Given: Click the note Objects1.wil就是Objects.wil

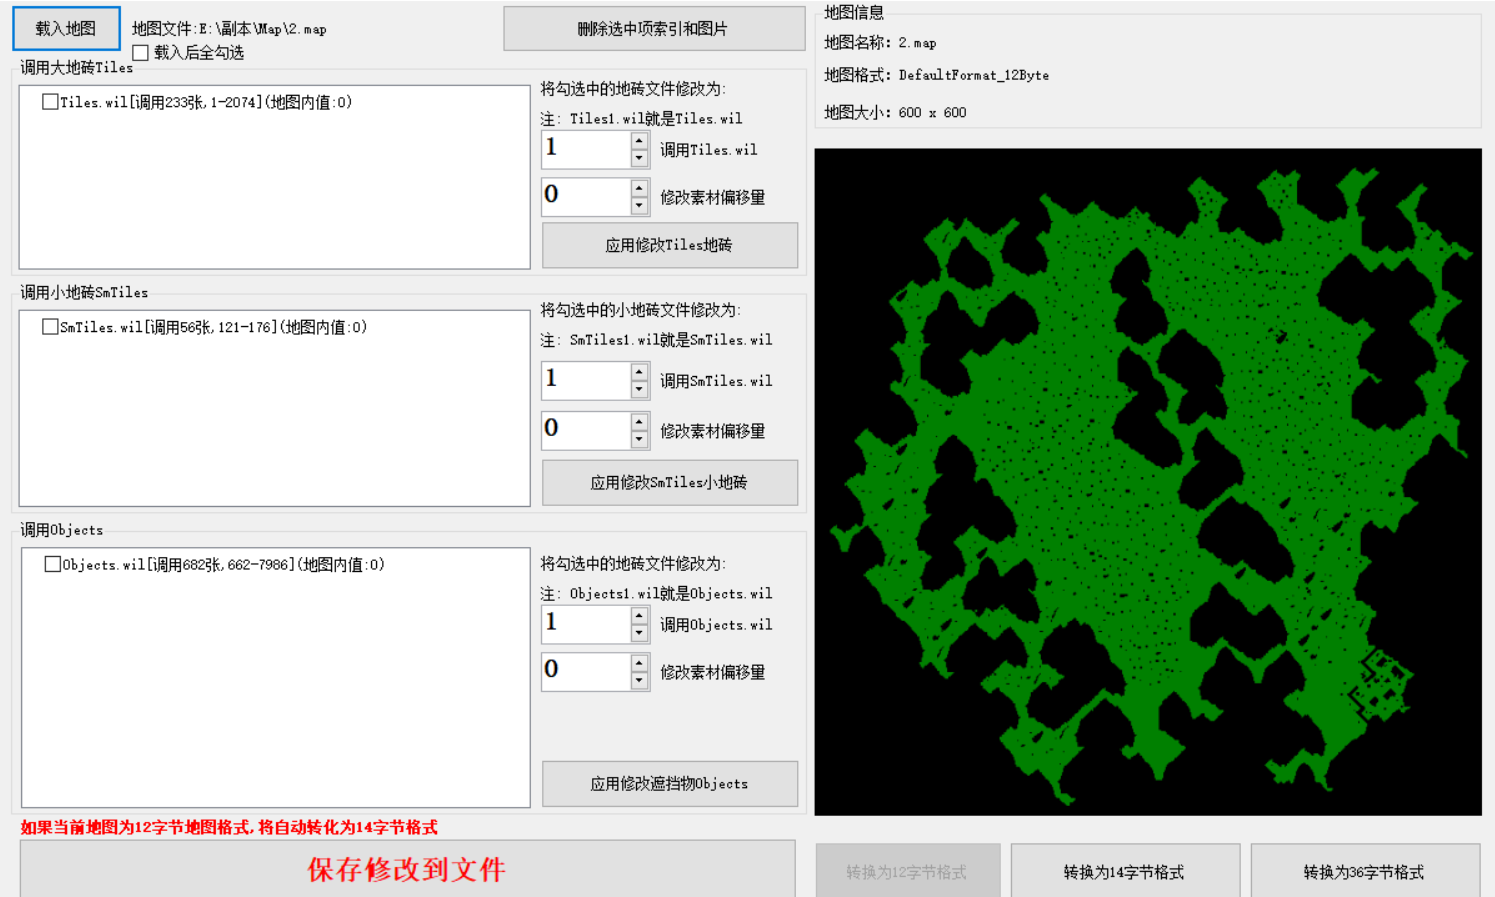Looking at the screenshot, I should pyautogui.click(x=656, y=593).
